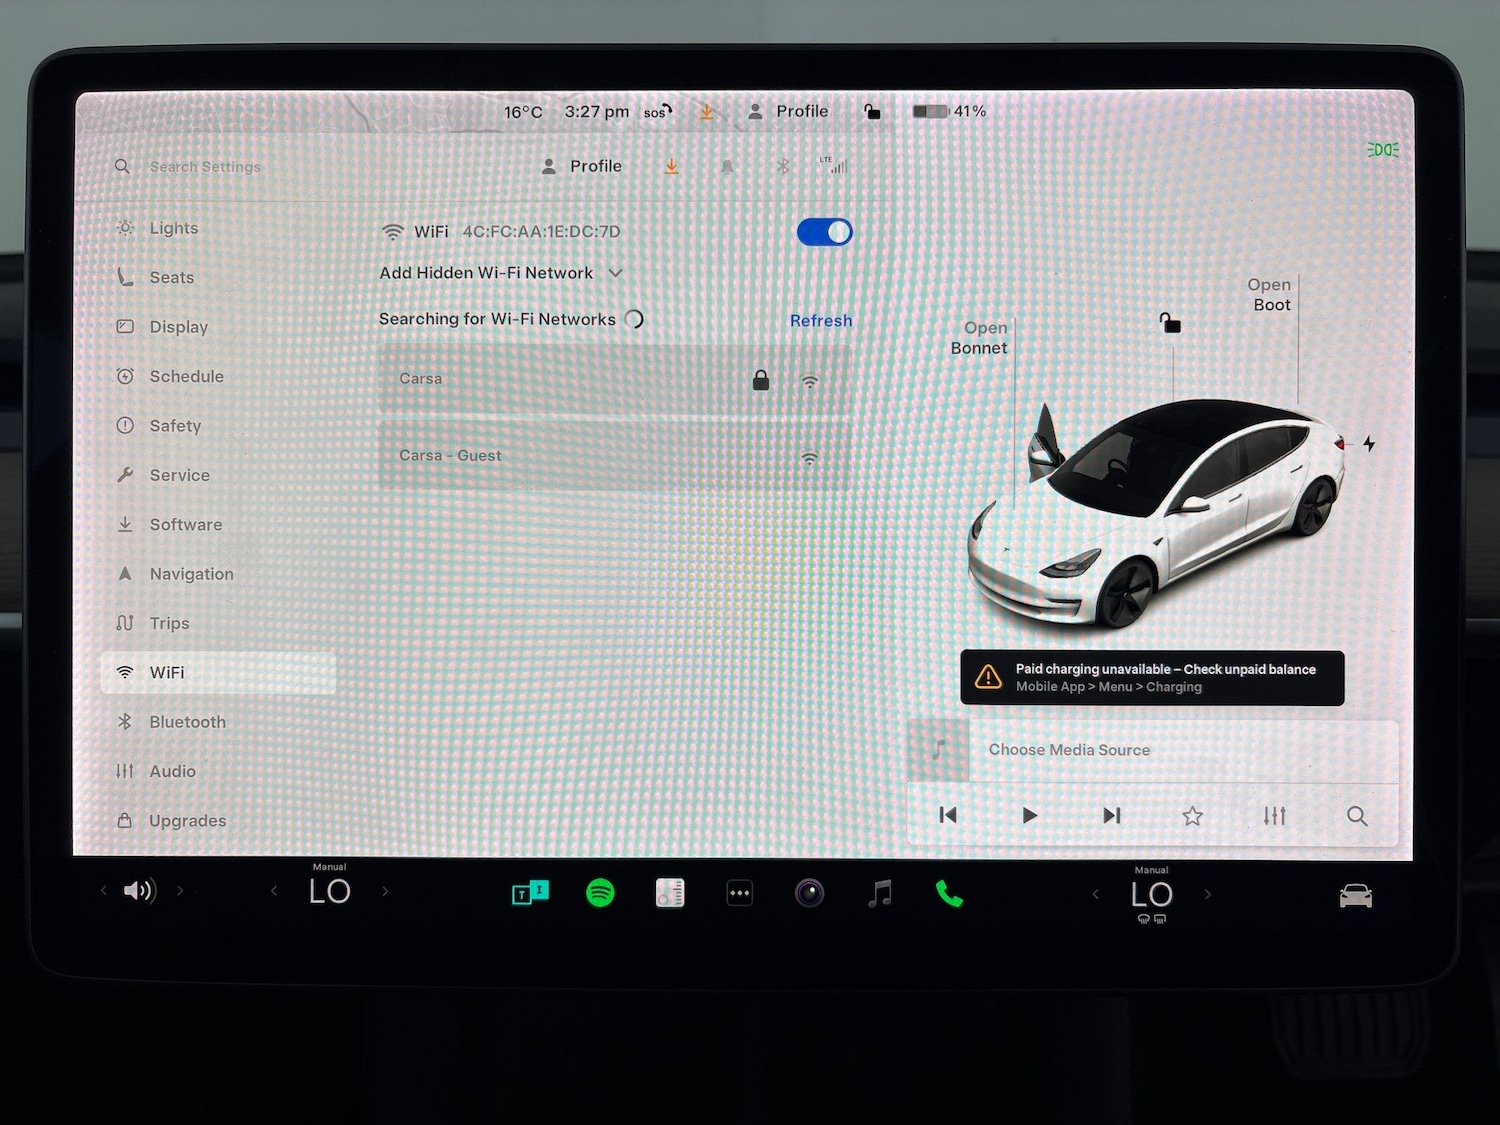Open the Music note media icon

[879, 893]
